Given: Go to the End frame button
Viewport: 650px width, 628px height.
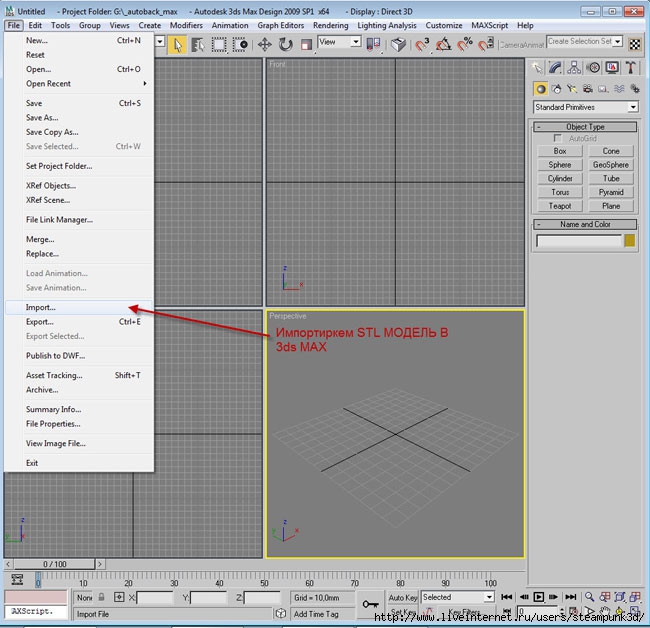Looking at the screenshot, I should [x=571, y=597].
